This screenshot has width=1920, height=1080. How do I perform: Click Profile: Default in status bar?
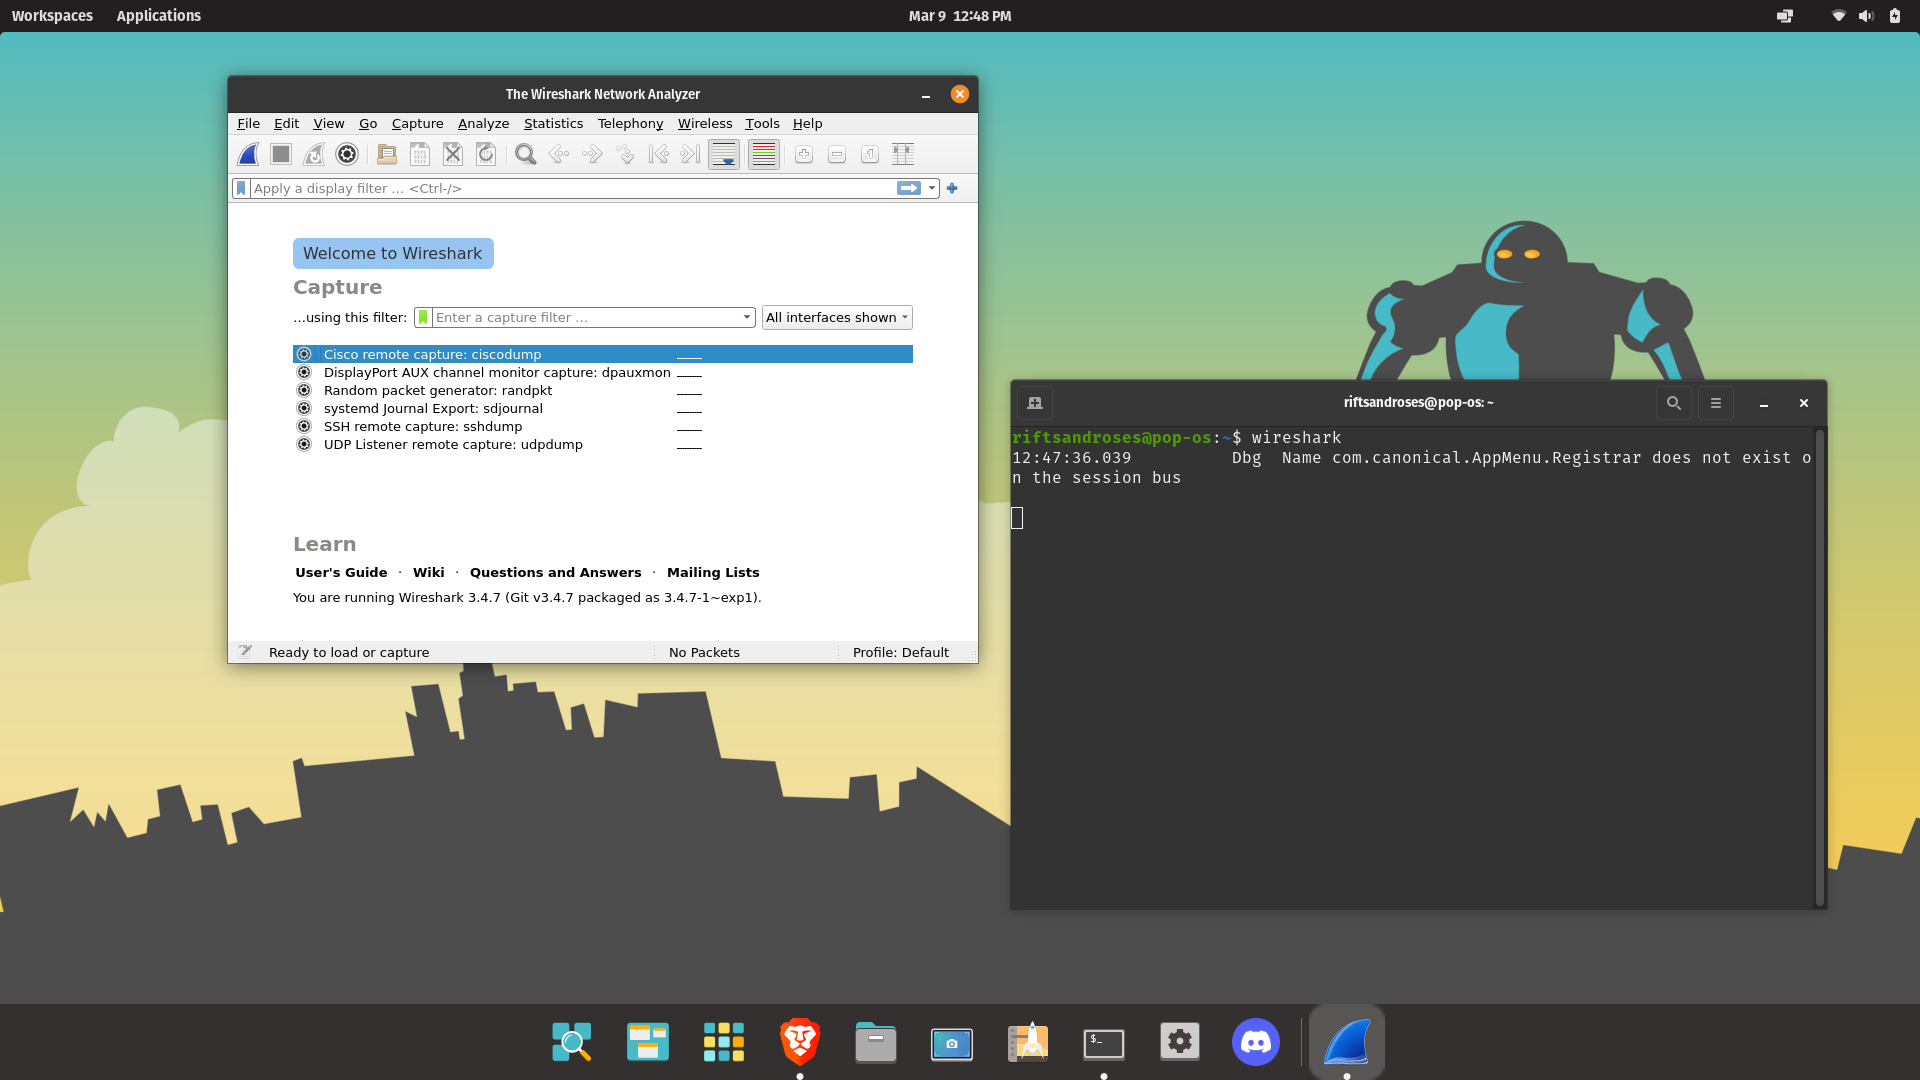(x=901, y=652)
